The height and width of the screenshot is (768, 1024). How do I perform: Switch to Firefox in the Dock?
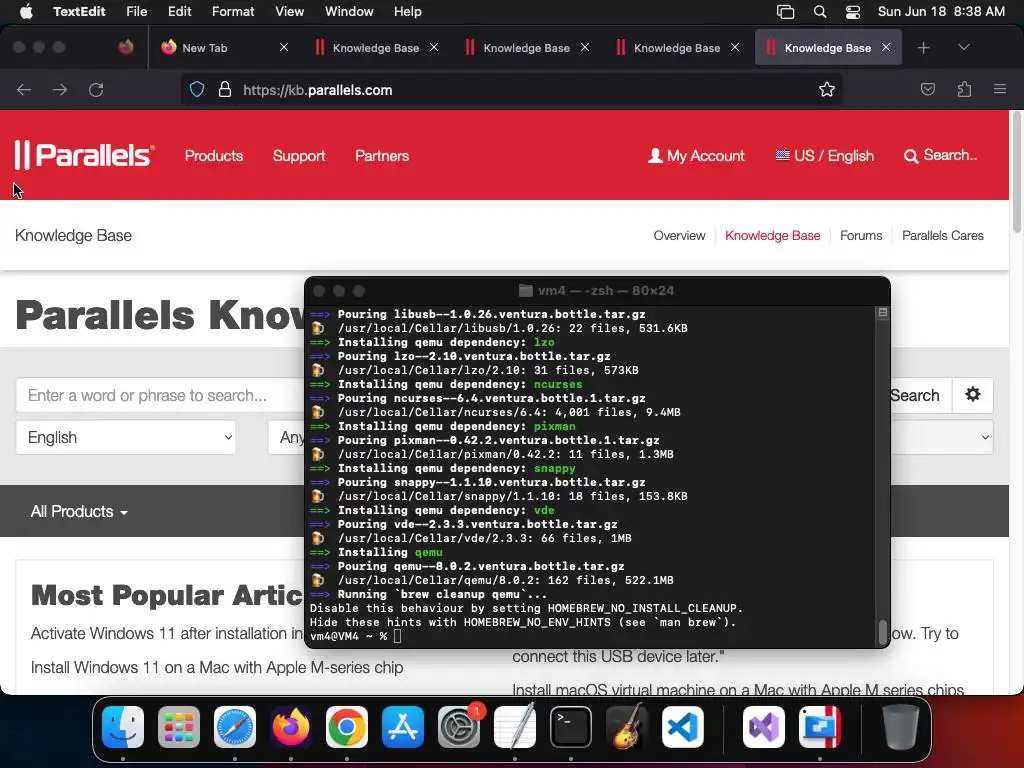tap(291, 727)
